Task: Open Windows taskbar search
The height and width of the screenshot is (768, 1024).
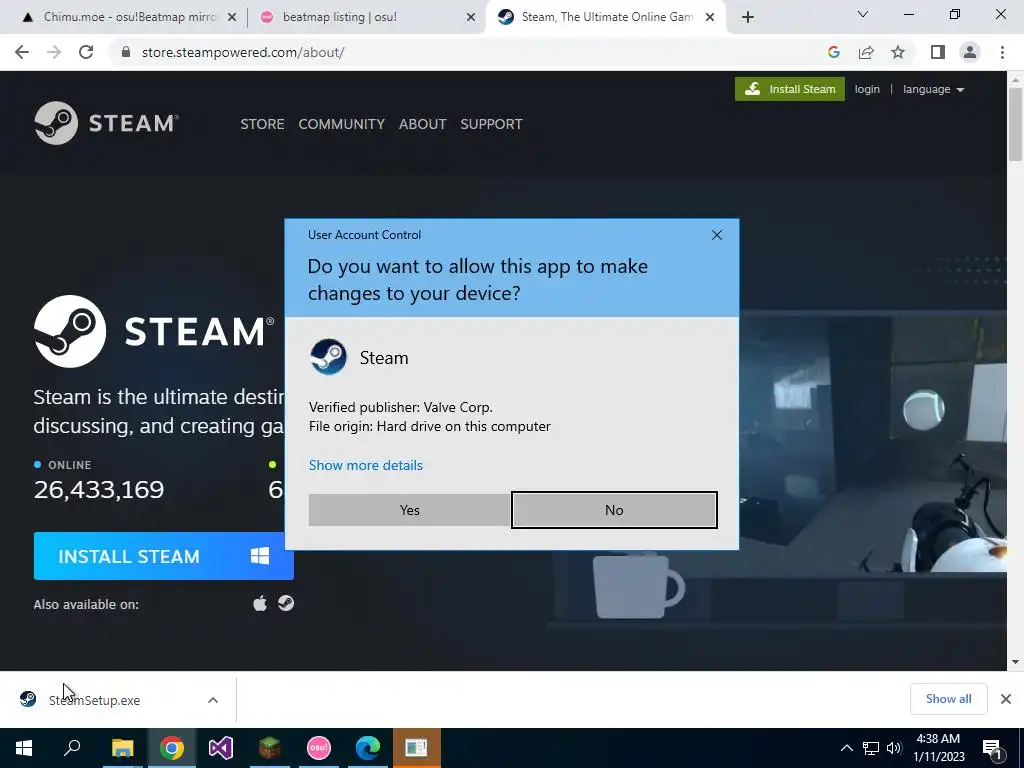Action: tap(72, 748)
